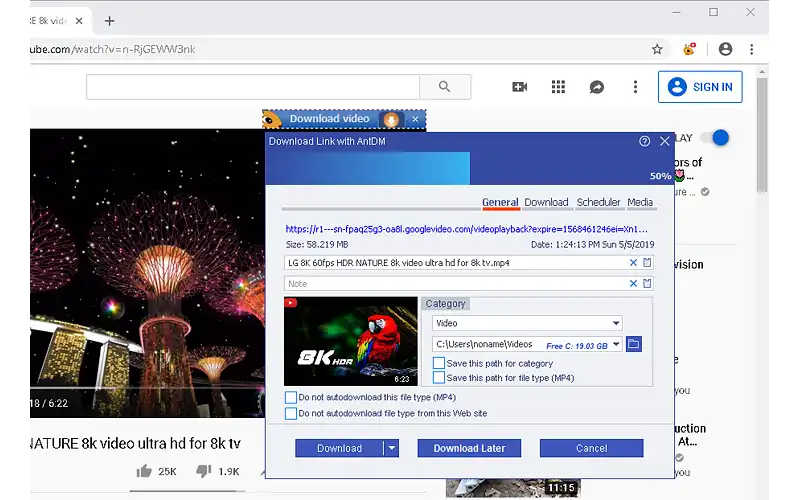This screenshot has height=500, width=800.
Task: Click the 'Free C: 19.03 GB' text
Action: coord(577,346)
